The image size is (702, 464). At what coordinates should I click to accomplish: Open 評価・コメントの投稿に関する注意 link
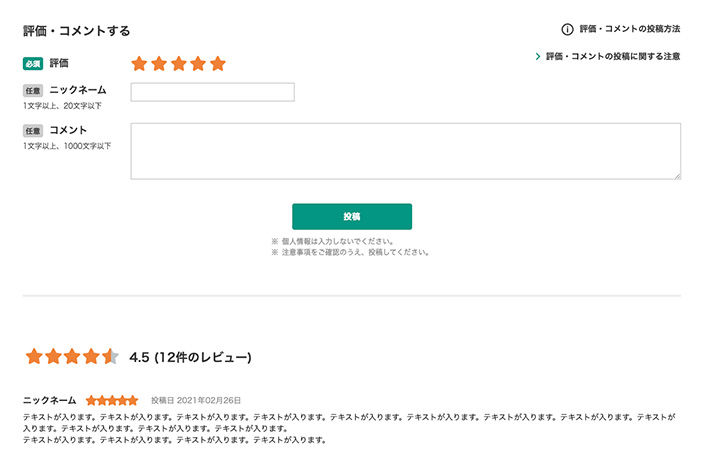(613, 56)
